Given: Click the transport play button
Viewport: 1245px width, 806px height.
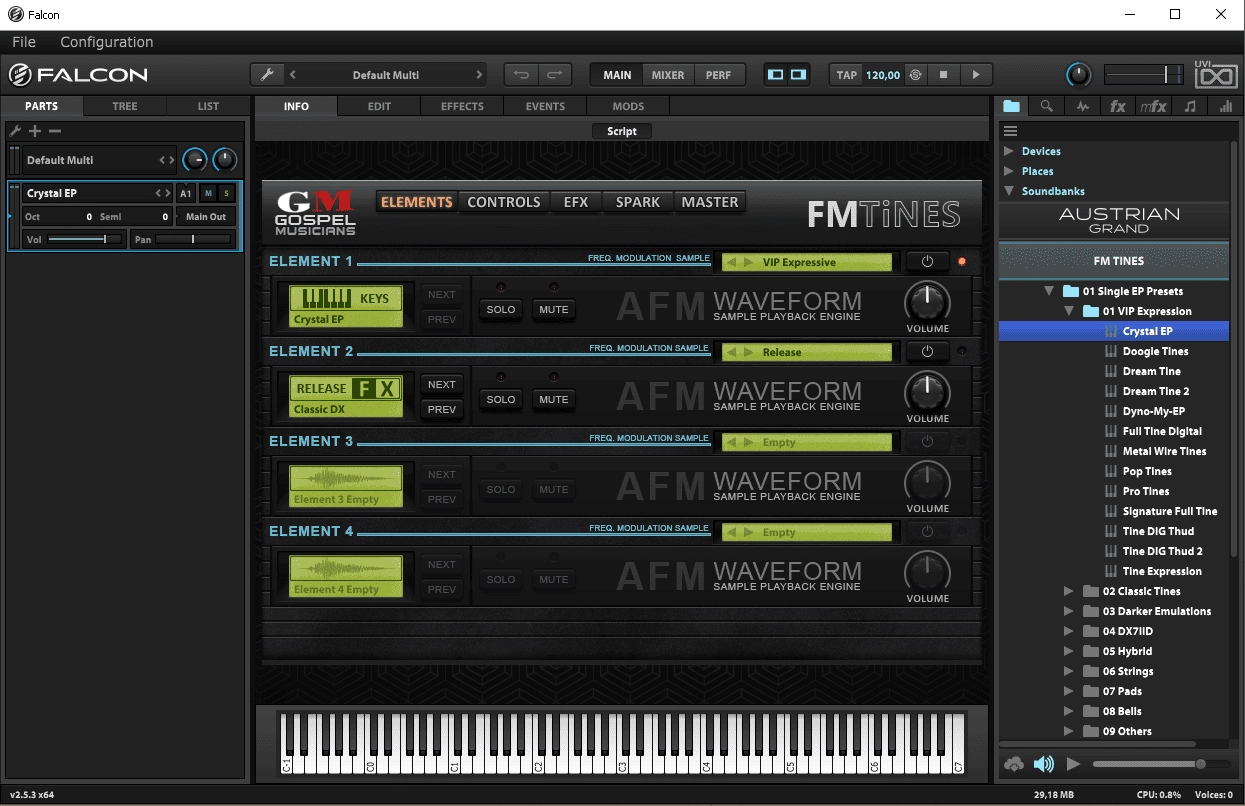Looking at the screenshot, I should point(976,75).
